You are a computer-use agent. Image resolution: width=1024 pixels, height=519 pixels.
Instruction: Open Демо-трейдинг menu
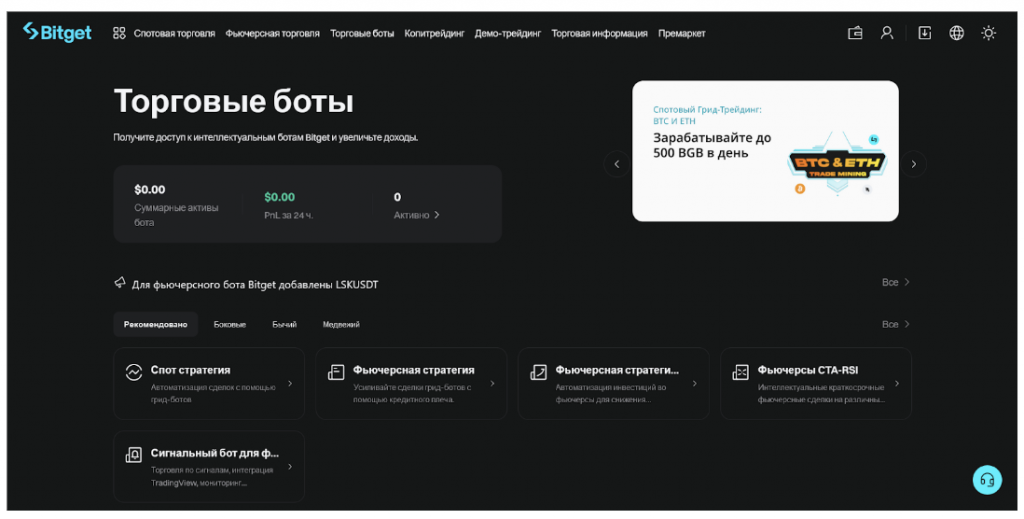pos(507,33)
